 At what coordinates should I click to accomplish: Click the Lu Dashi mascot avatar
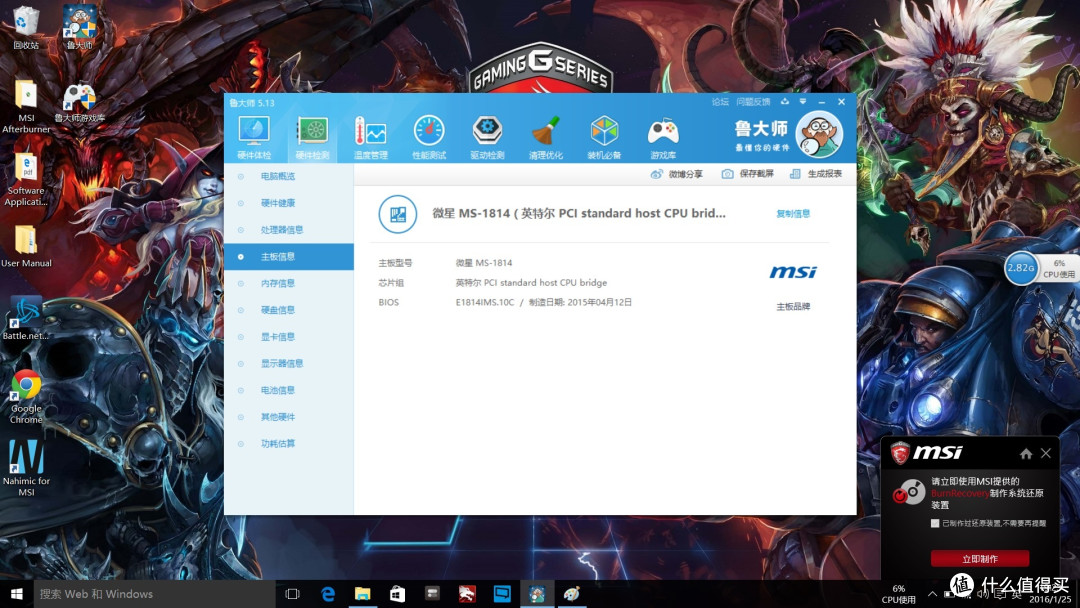(x=819, y=134)
